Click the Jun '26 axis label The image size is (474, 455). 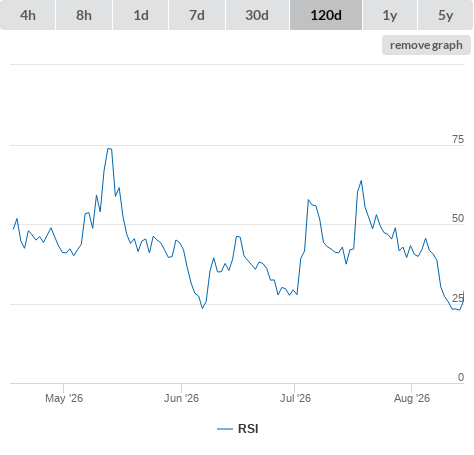(181, 398)
